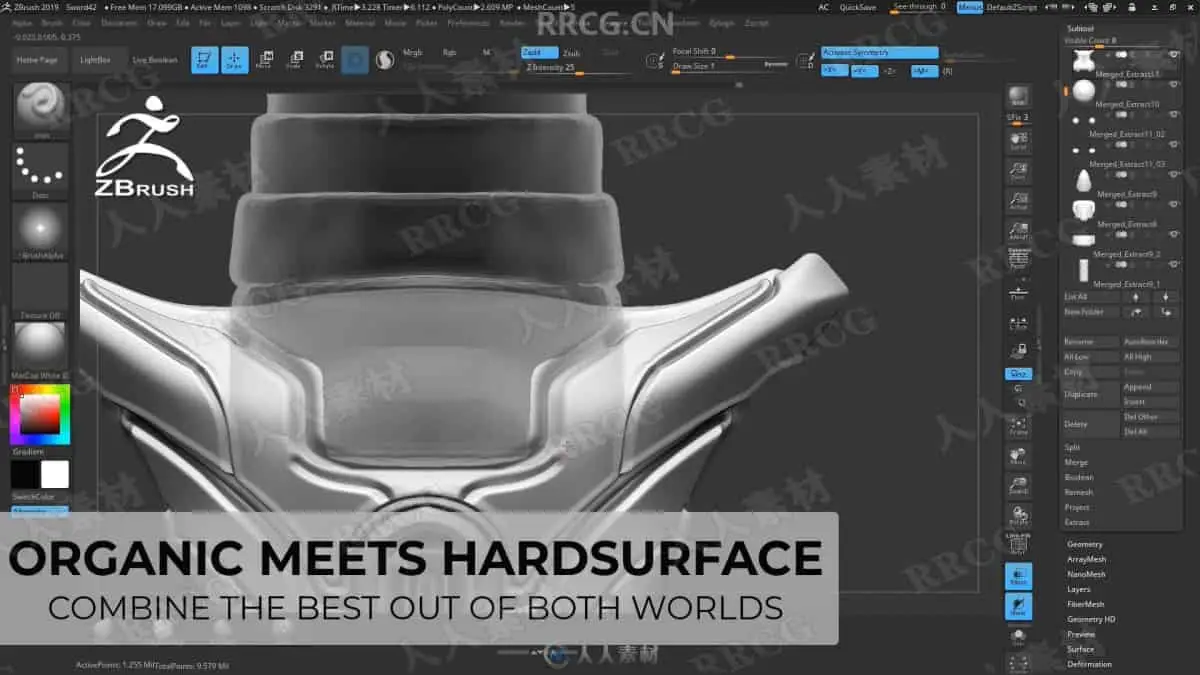Screen dimensions: 1200x675
Task: Expand the Extract section in Subtool
Action: click(x=1077, y=522)
